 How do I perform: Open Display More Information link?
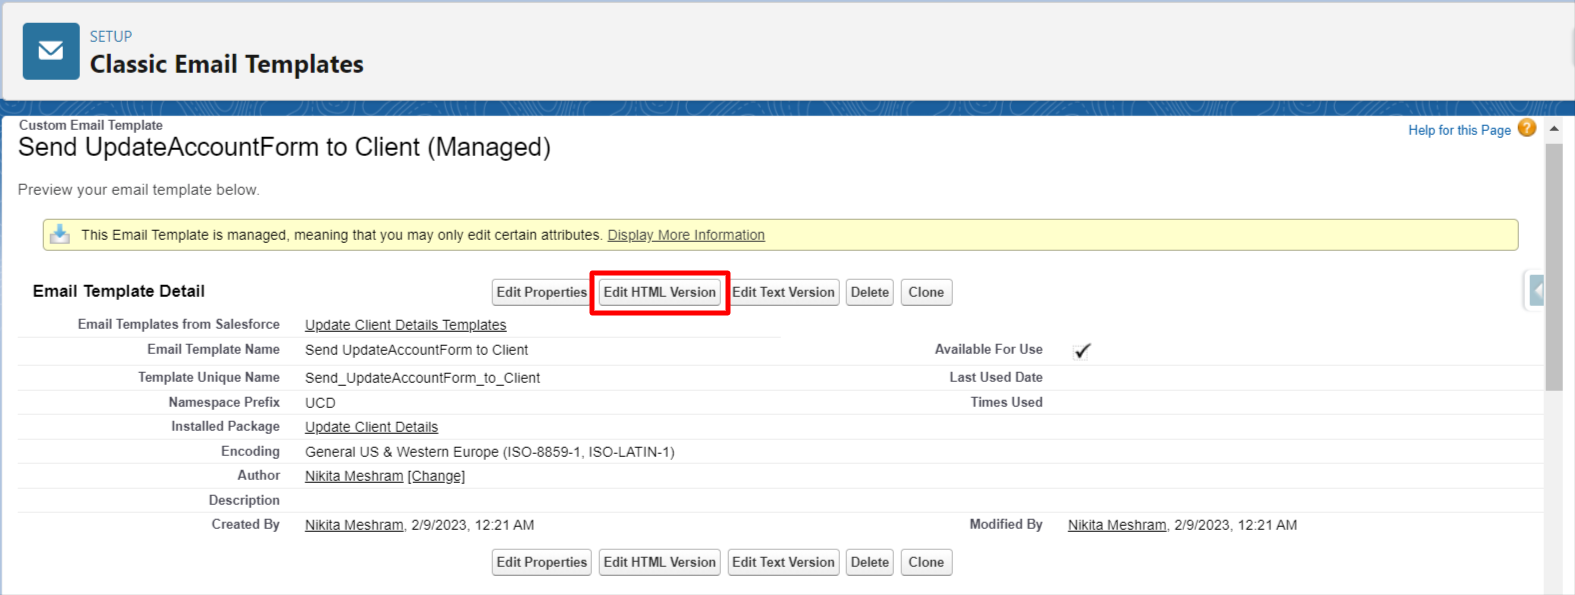coord(686,235)
